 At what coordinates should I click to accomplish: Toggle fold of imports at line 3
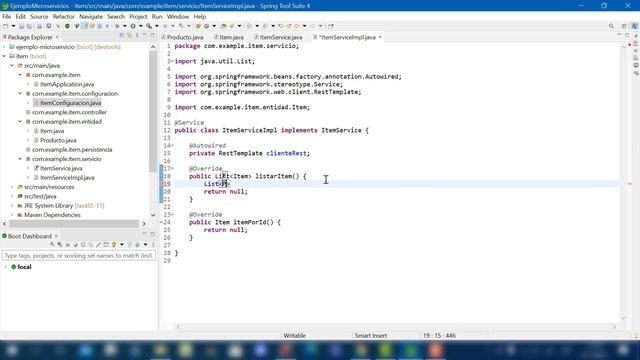pos(172,61)
